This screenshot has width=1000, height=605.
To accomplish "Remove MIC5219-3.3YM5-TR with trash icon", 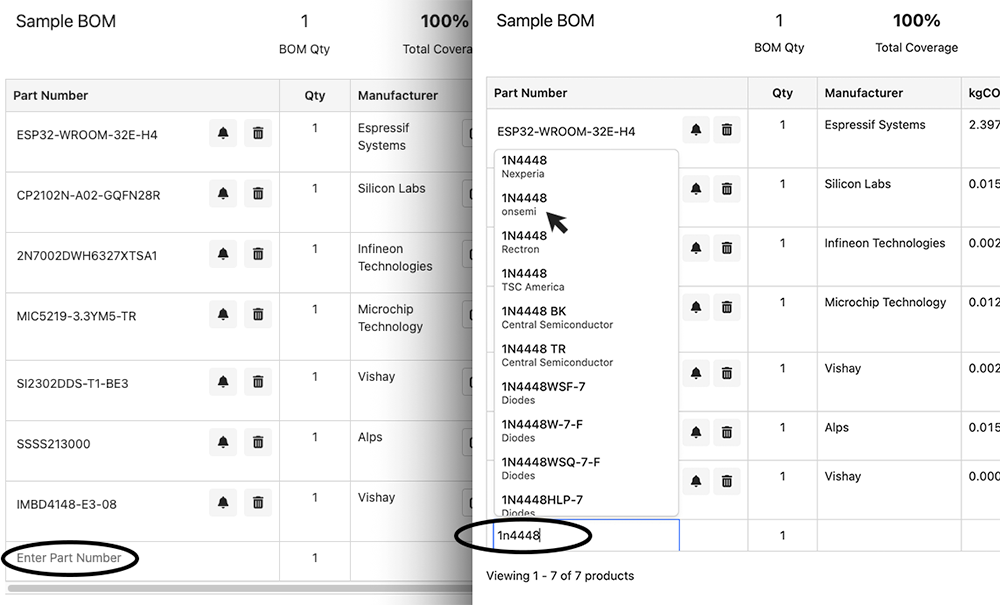I will click(x=258, y=314).
